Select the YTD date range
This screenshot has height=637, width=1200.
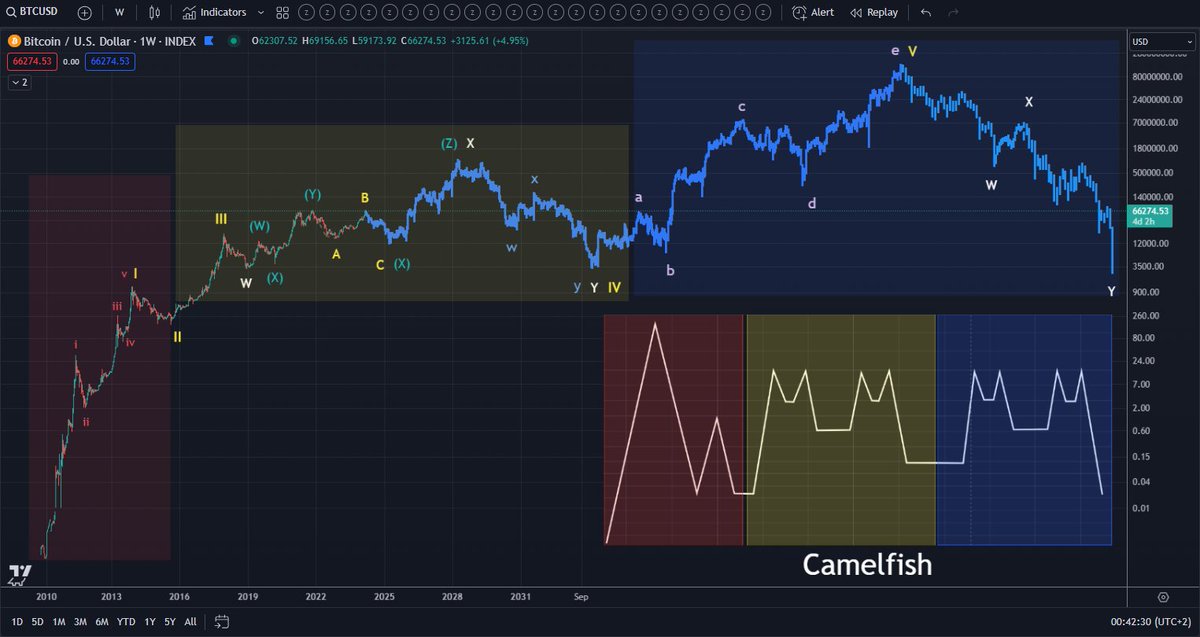pyautogui.click(x=126, y=622)
